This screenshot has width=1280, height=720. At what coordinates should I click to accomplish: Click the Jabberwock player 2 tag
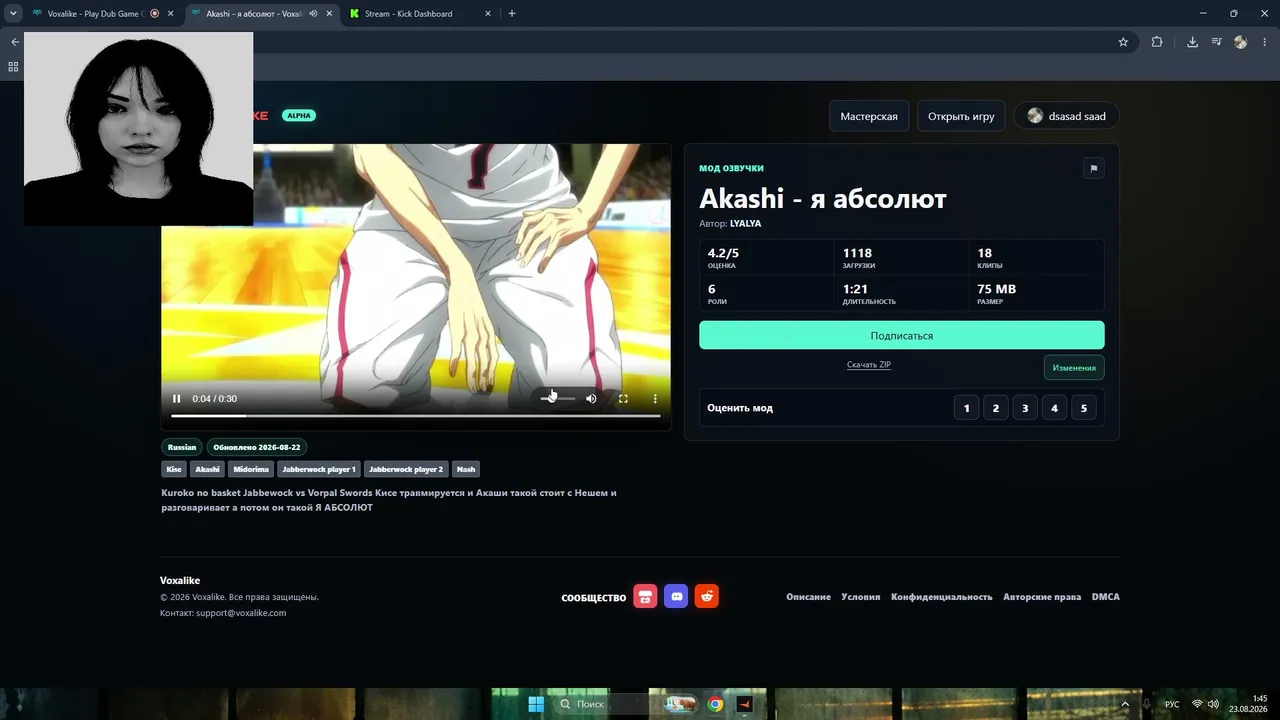tap(406, 469)
